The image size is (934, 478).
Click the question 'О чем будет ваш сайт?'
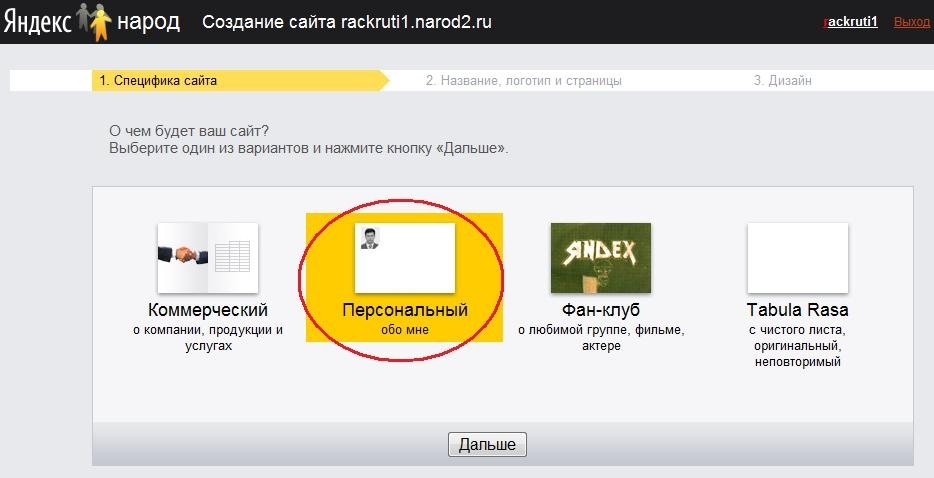coord(189,131)
